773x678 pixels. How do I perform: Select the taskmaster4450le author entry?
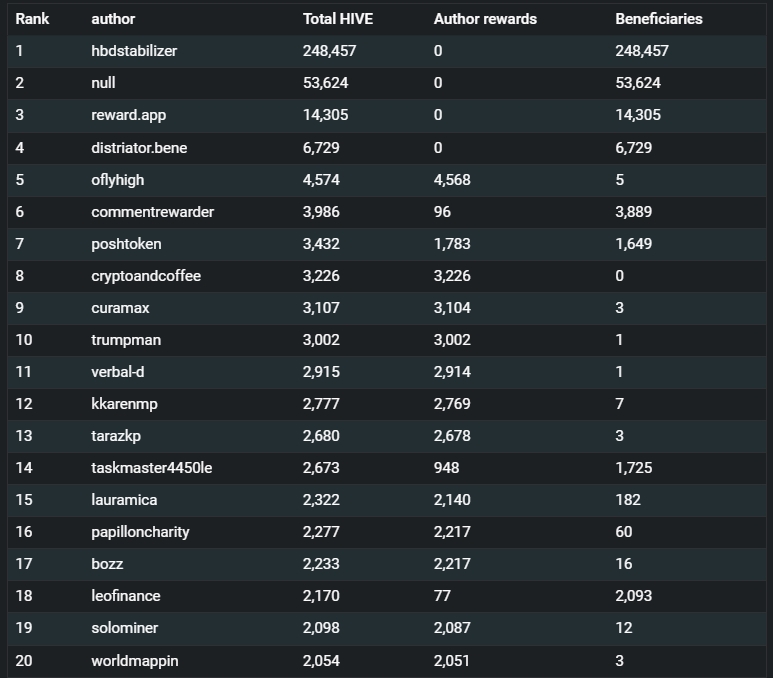(151, 467)
